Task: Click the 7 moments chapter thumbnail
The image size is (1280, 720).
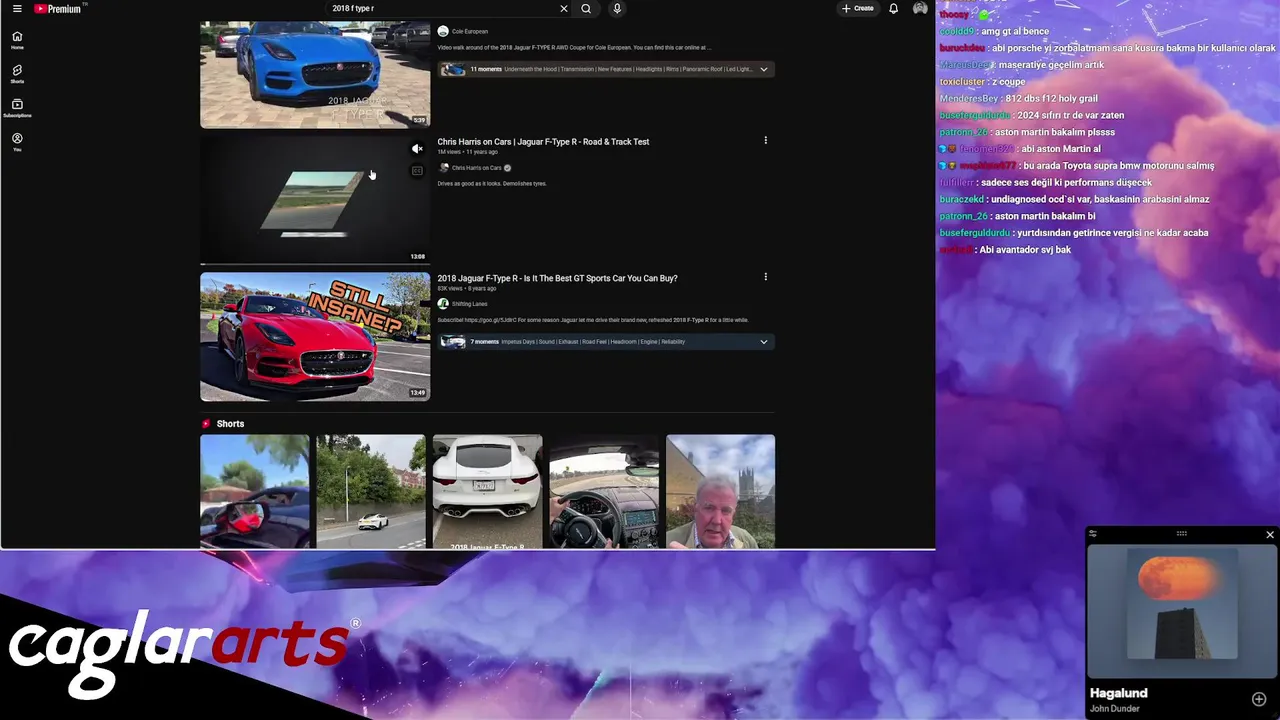Action: (x=453, y=342)
